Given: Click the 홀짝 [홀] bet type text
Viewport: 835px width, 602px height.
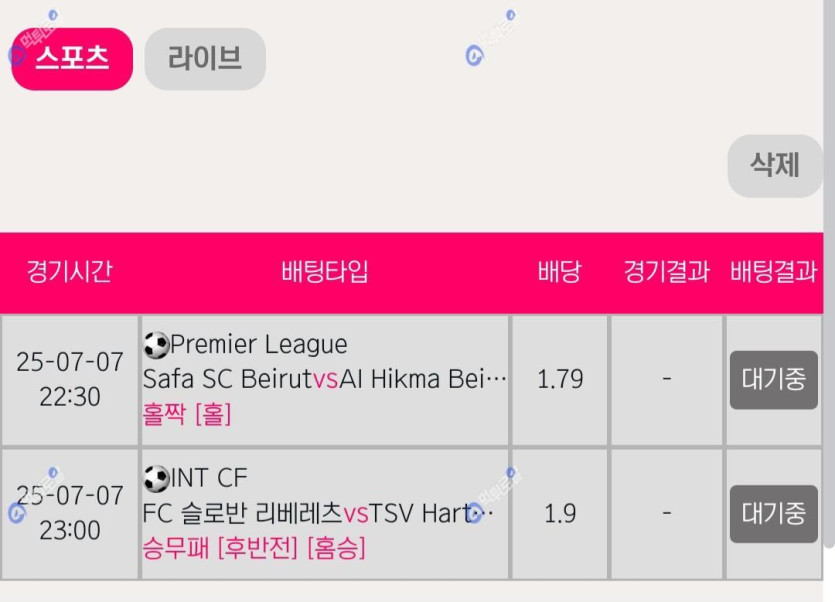Looking at the screenshot, I should 187,414.
